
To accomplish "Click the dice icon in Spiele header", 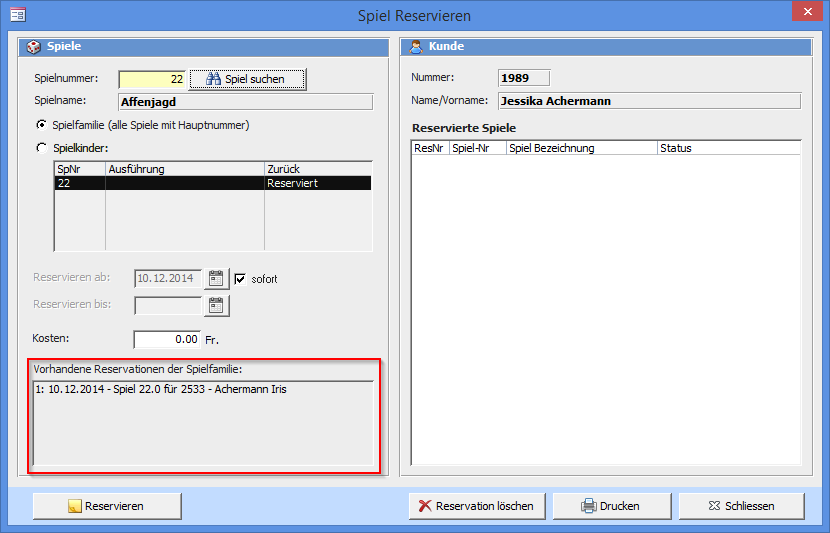I will click(33, 47).
